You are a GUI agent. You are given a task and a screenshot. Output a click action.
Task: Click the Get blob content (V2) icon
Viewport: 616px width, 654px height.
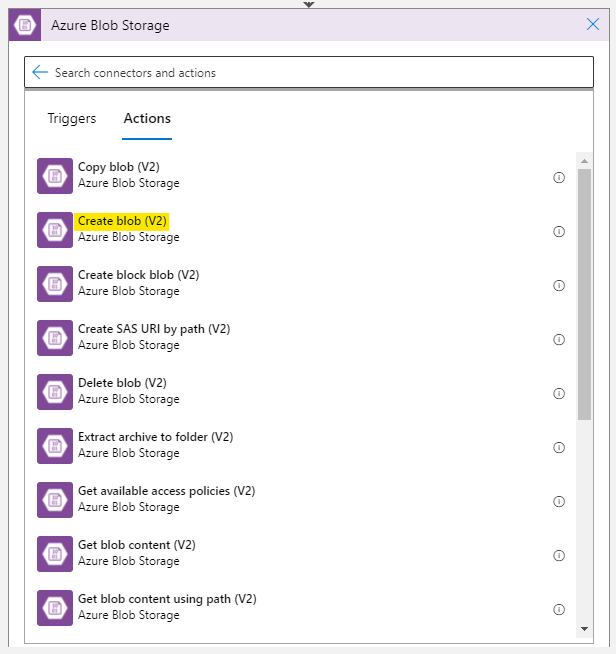click(x=55, y=554)
